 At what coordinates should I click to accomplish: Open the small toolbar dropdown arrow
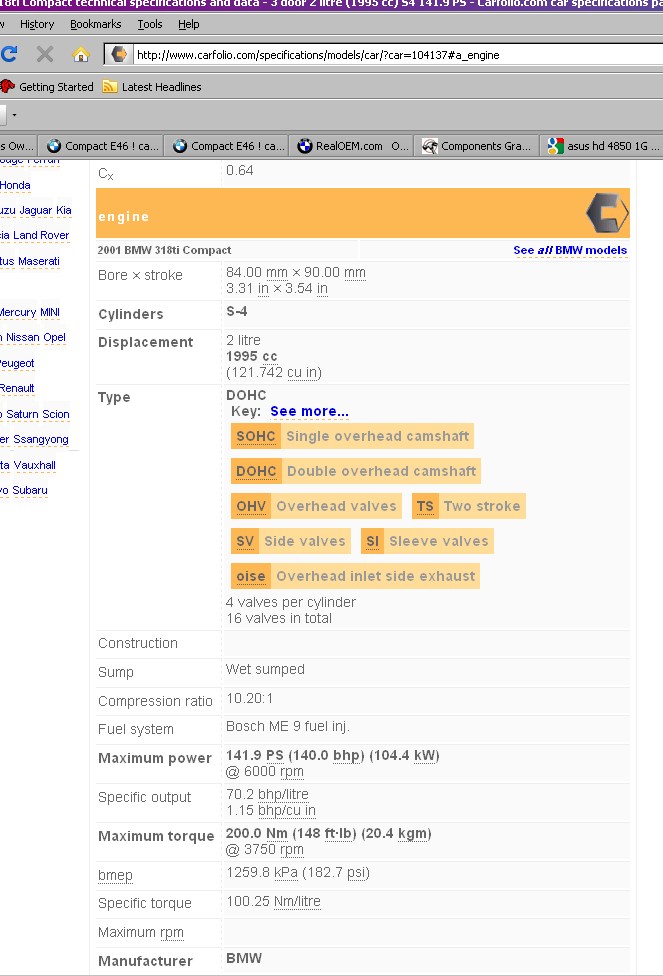[14, 115]
